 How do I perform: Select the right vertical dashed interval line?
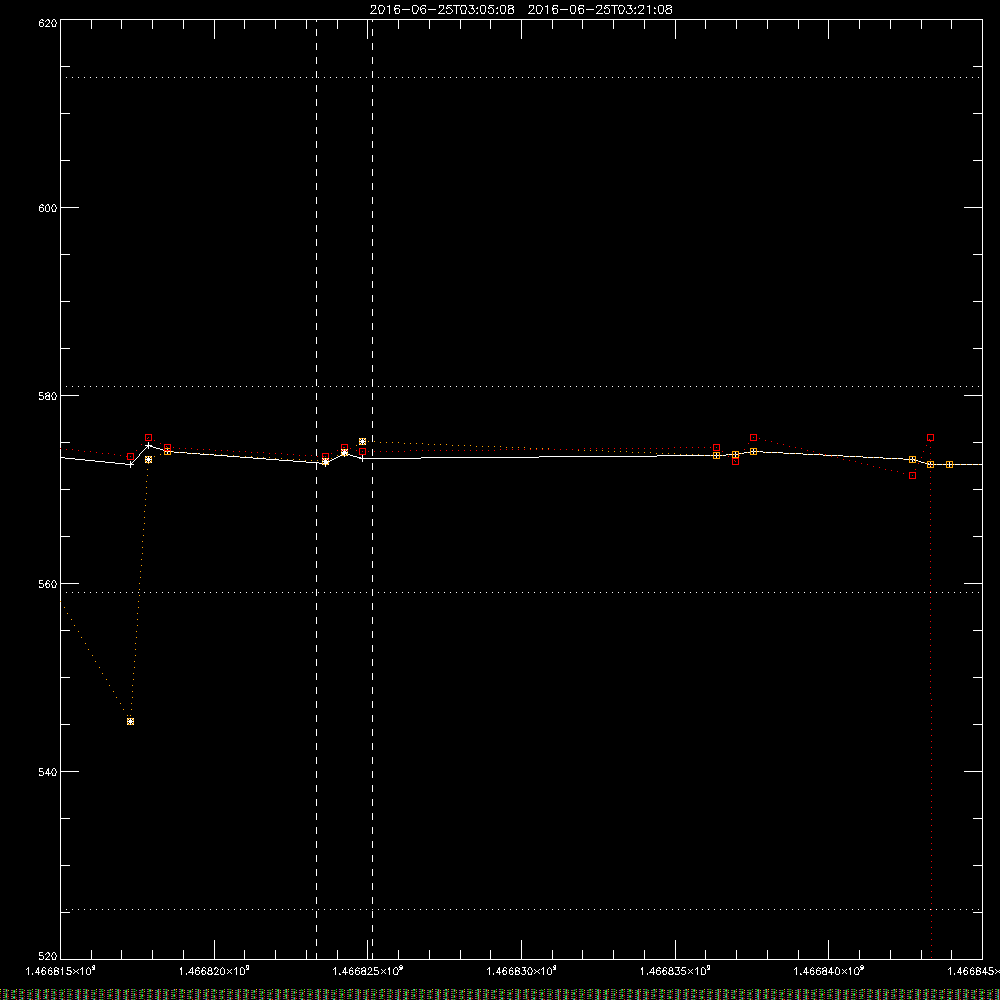372,488
